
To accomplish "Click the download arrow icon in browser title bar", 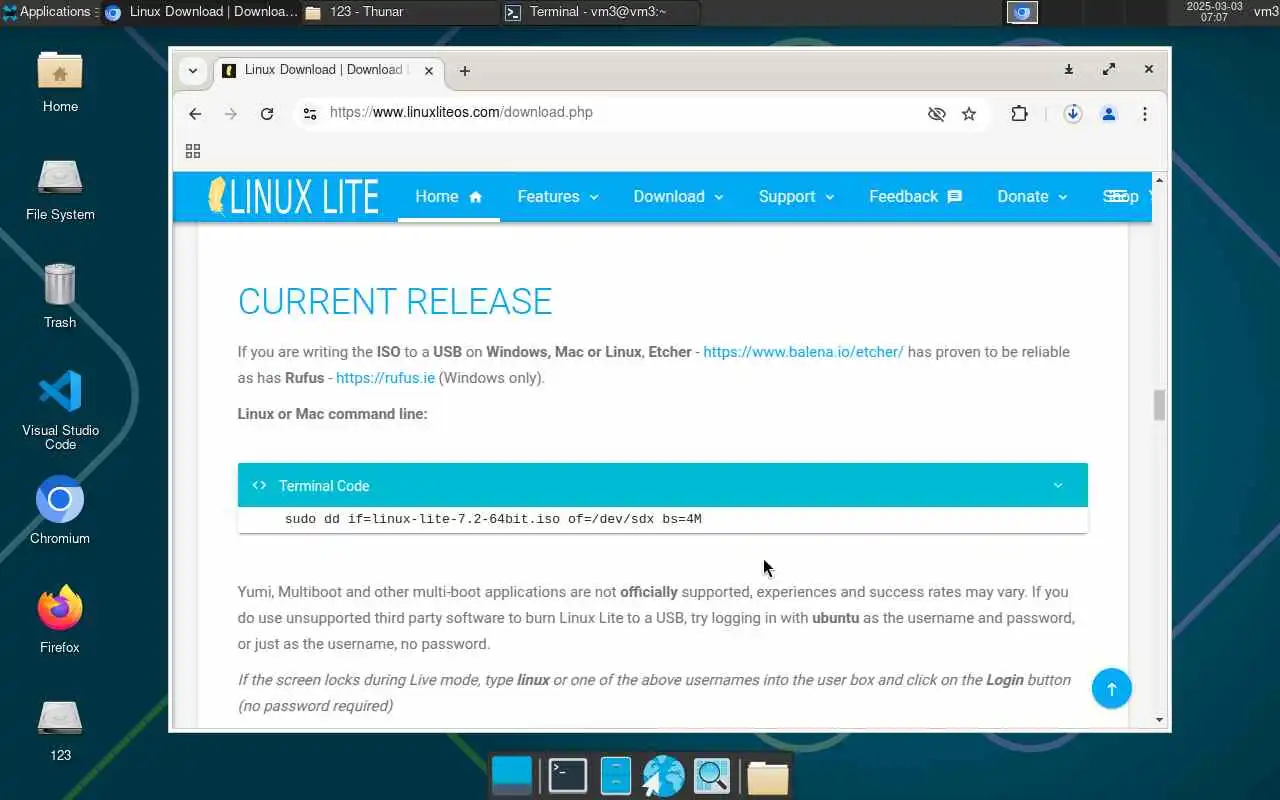I will point(1069,70).
